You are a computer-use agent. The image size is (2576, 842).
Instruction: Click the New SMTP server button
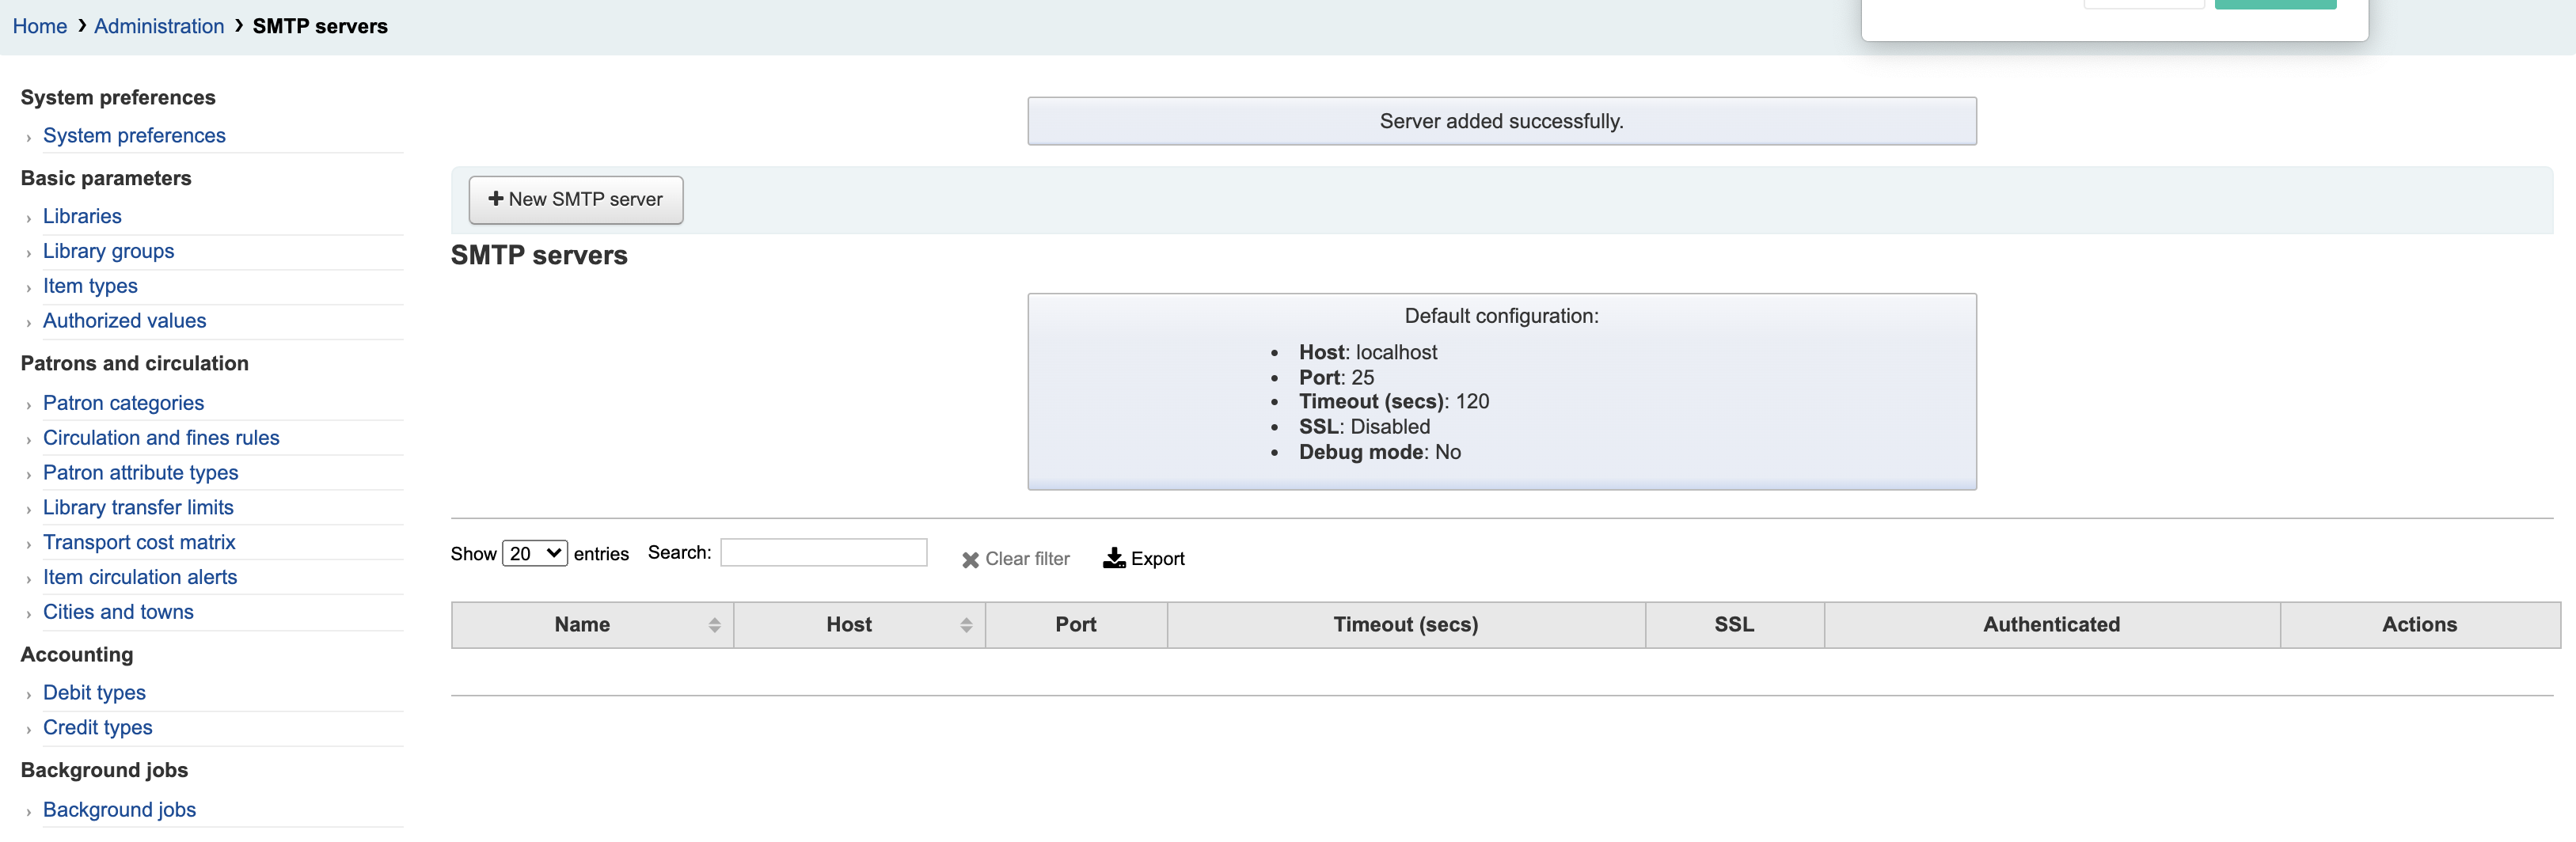click(x=575, y=200)
